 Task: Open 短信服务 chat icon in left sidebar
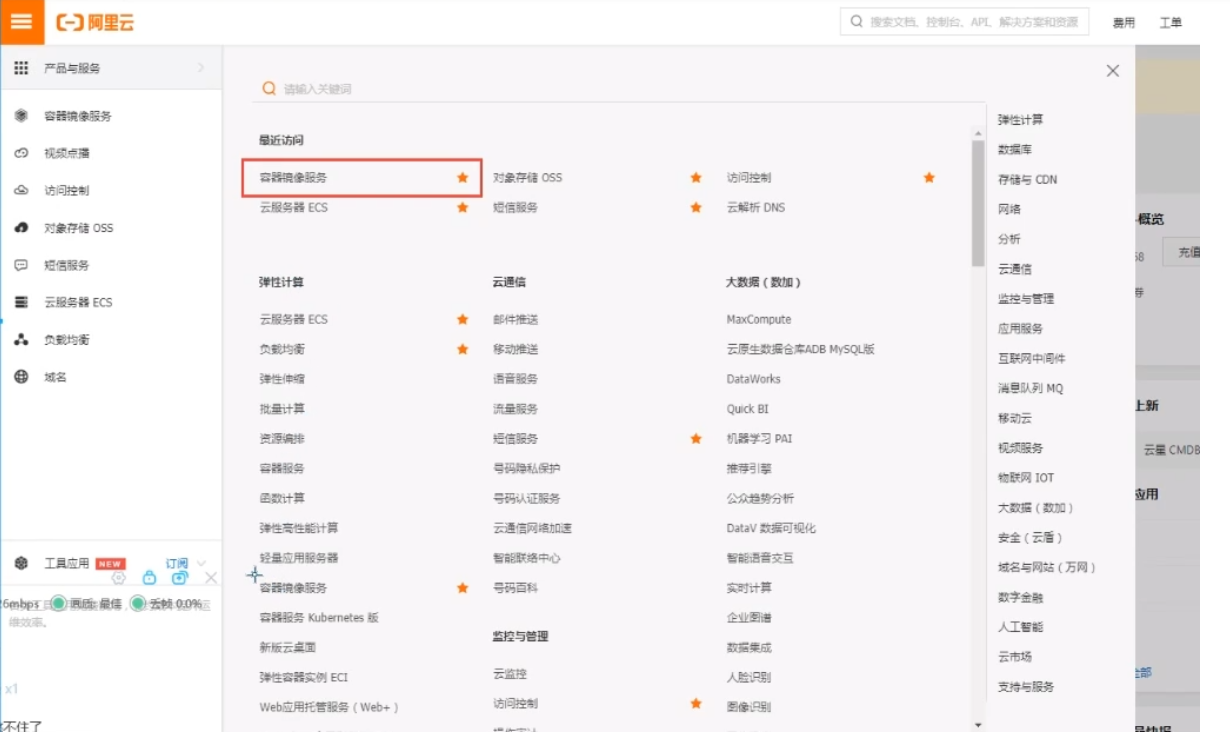tap(21, 265)
